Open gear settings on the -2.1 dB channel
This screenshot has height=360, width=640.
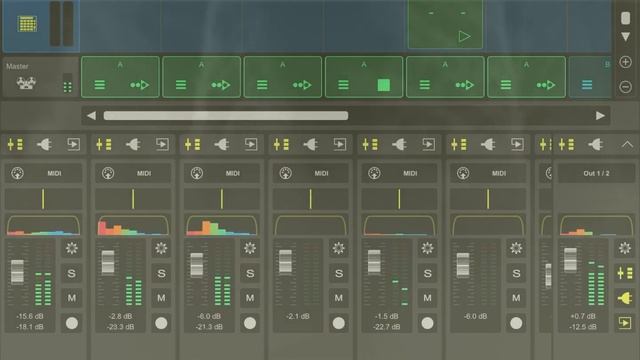(x=338, y=248)
